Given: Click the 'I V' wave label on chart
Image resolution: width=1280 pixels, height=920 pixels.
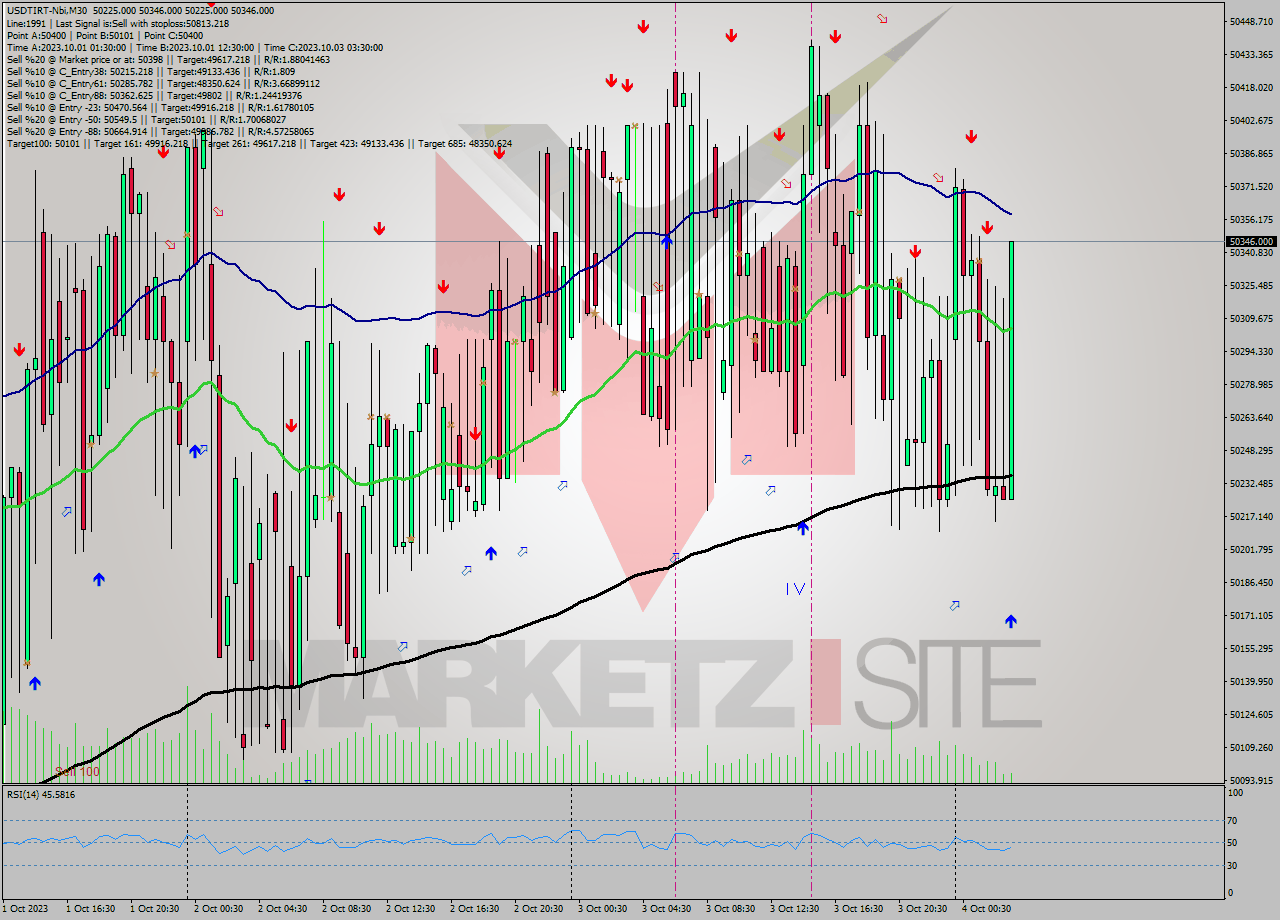Looking at the screenshot, I should 795,589.
